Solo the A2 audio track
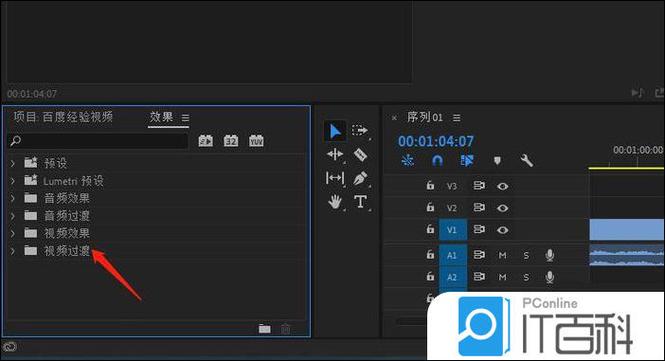Image resolution: width=665 pixels, height=361 pixels. pyautogui.click(x=526, y=277)
